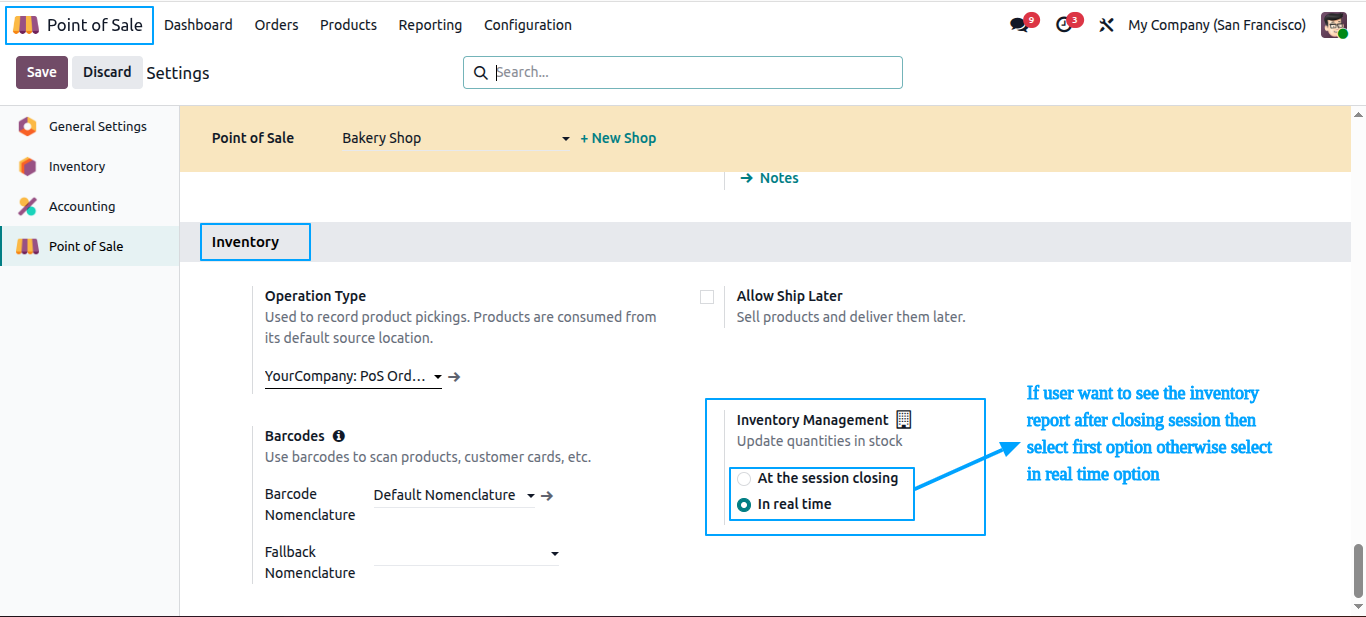Select In real time option
The image size is (1366, 617).
(744, 505)
